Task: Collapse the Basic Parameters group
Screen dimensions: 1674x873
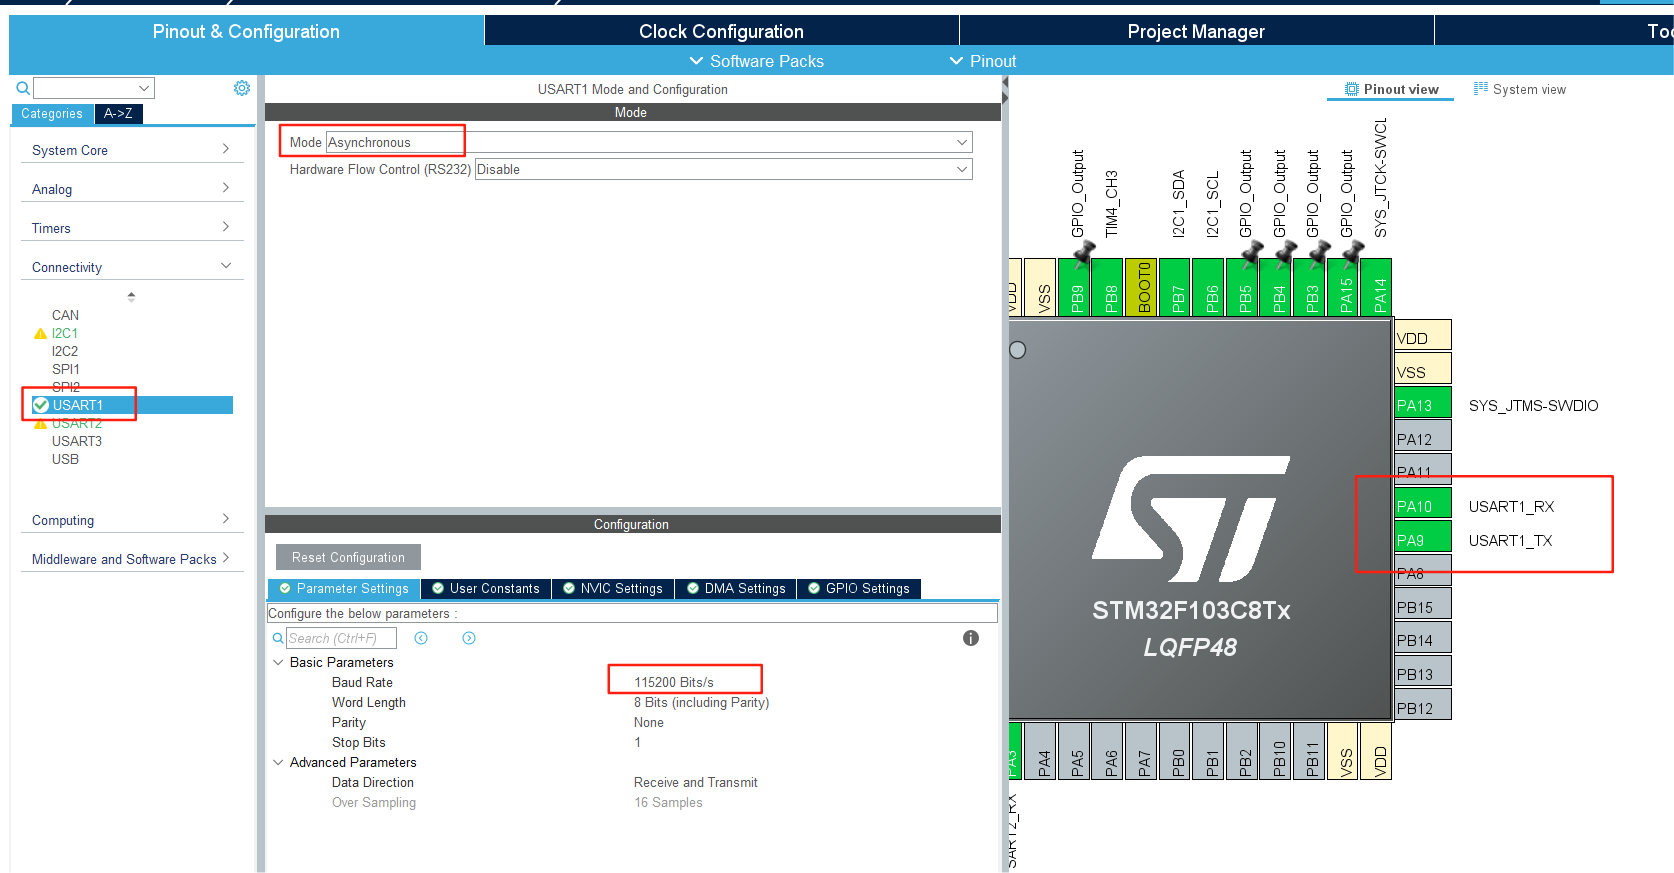Action: 278,662
